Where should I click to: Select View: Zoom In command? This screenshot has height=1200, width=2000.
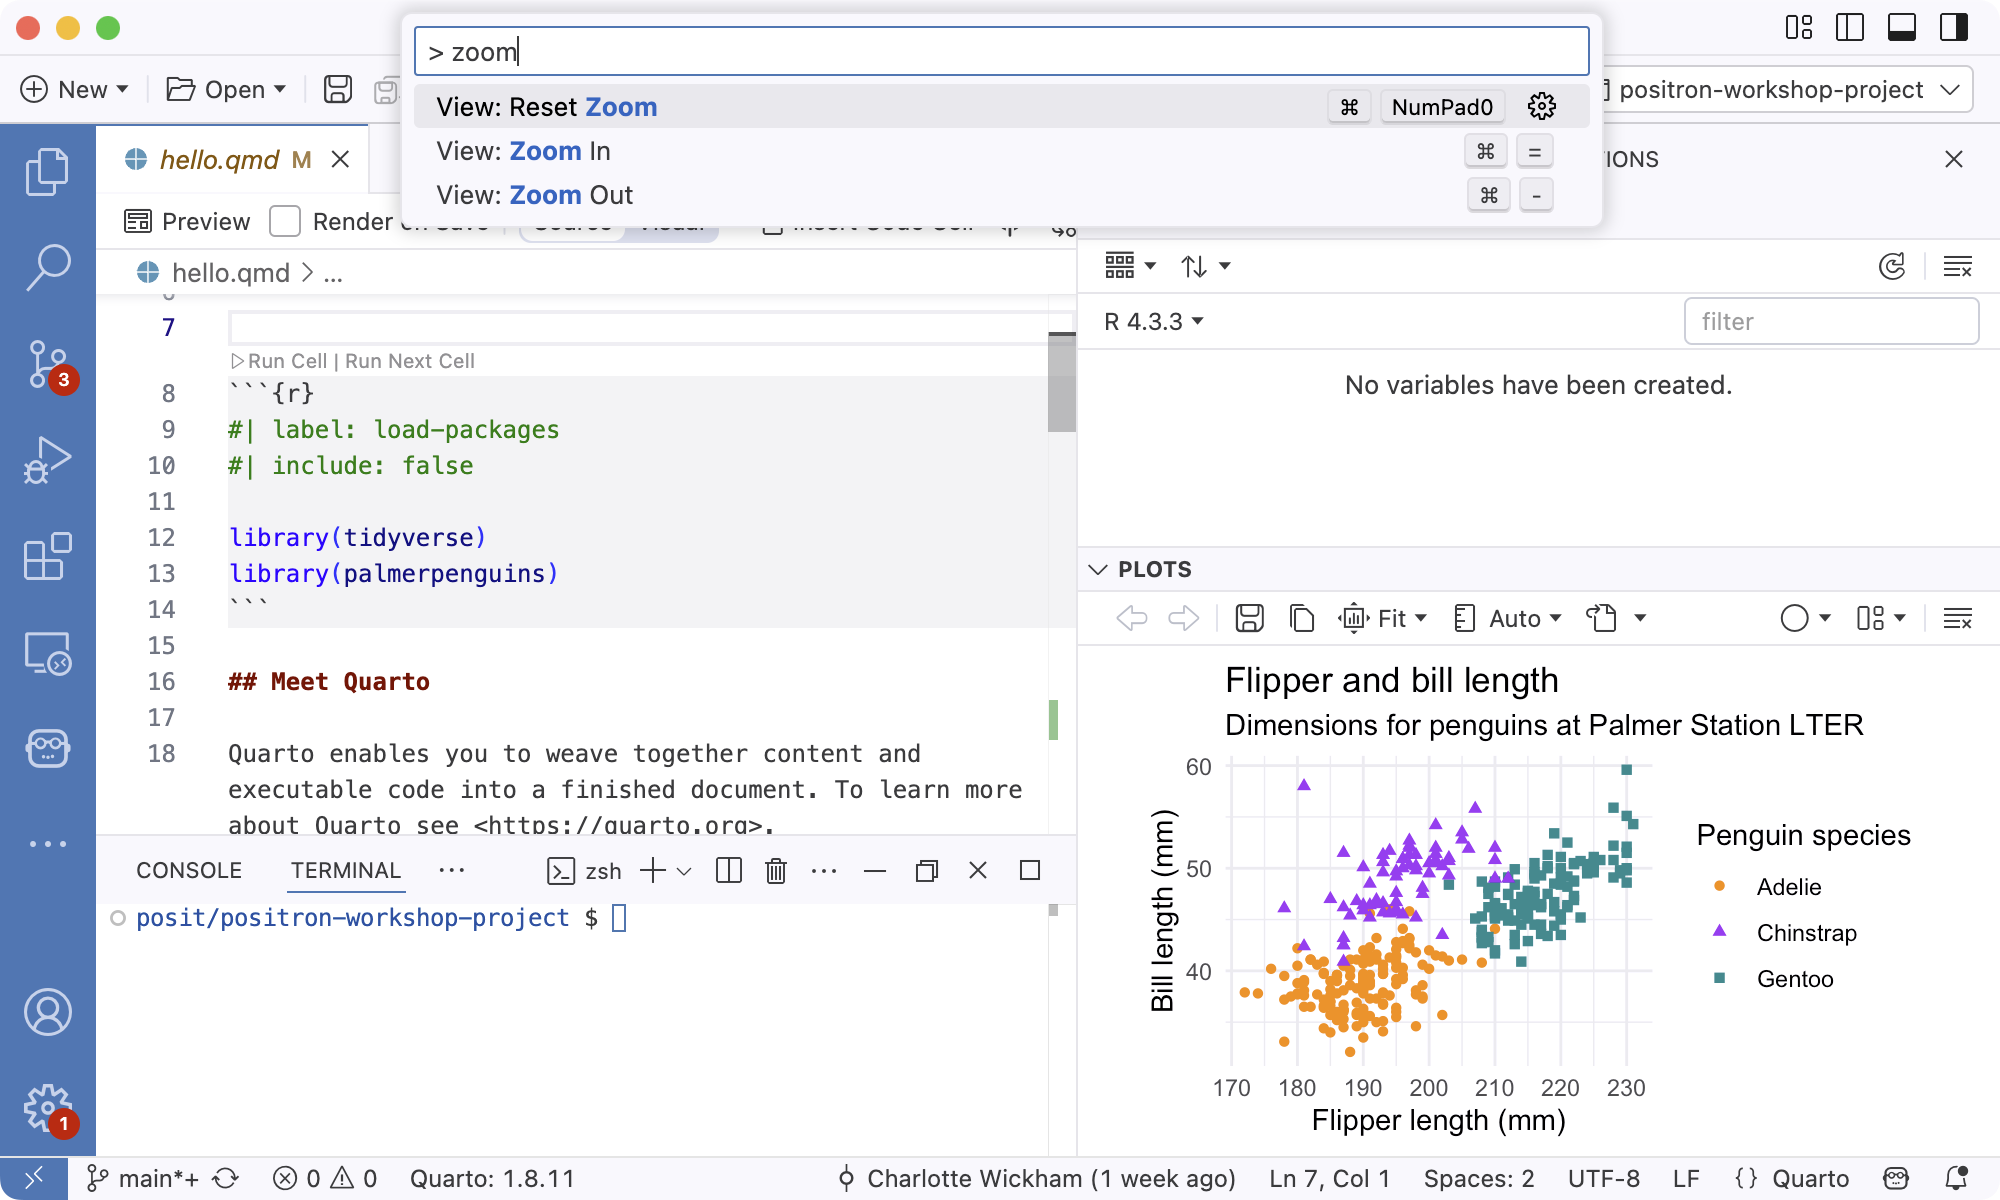(x=1001, y=150)
